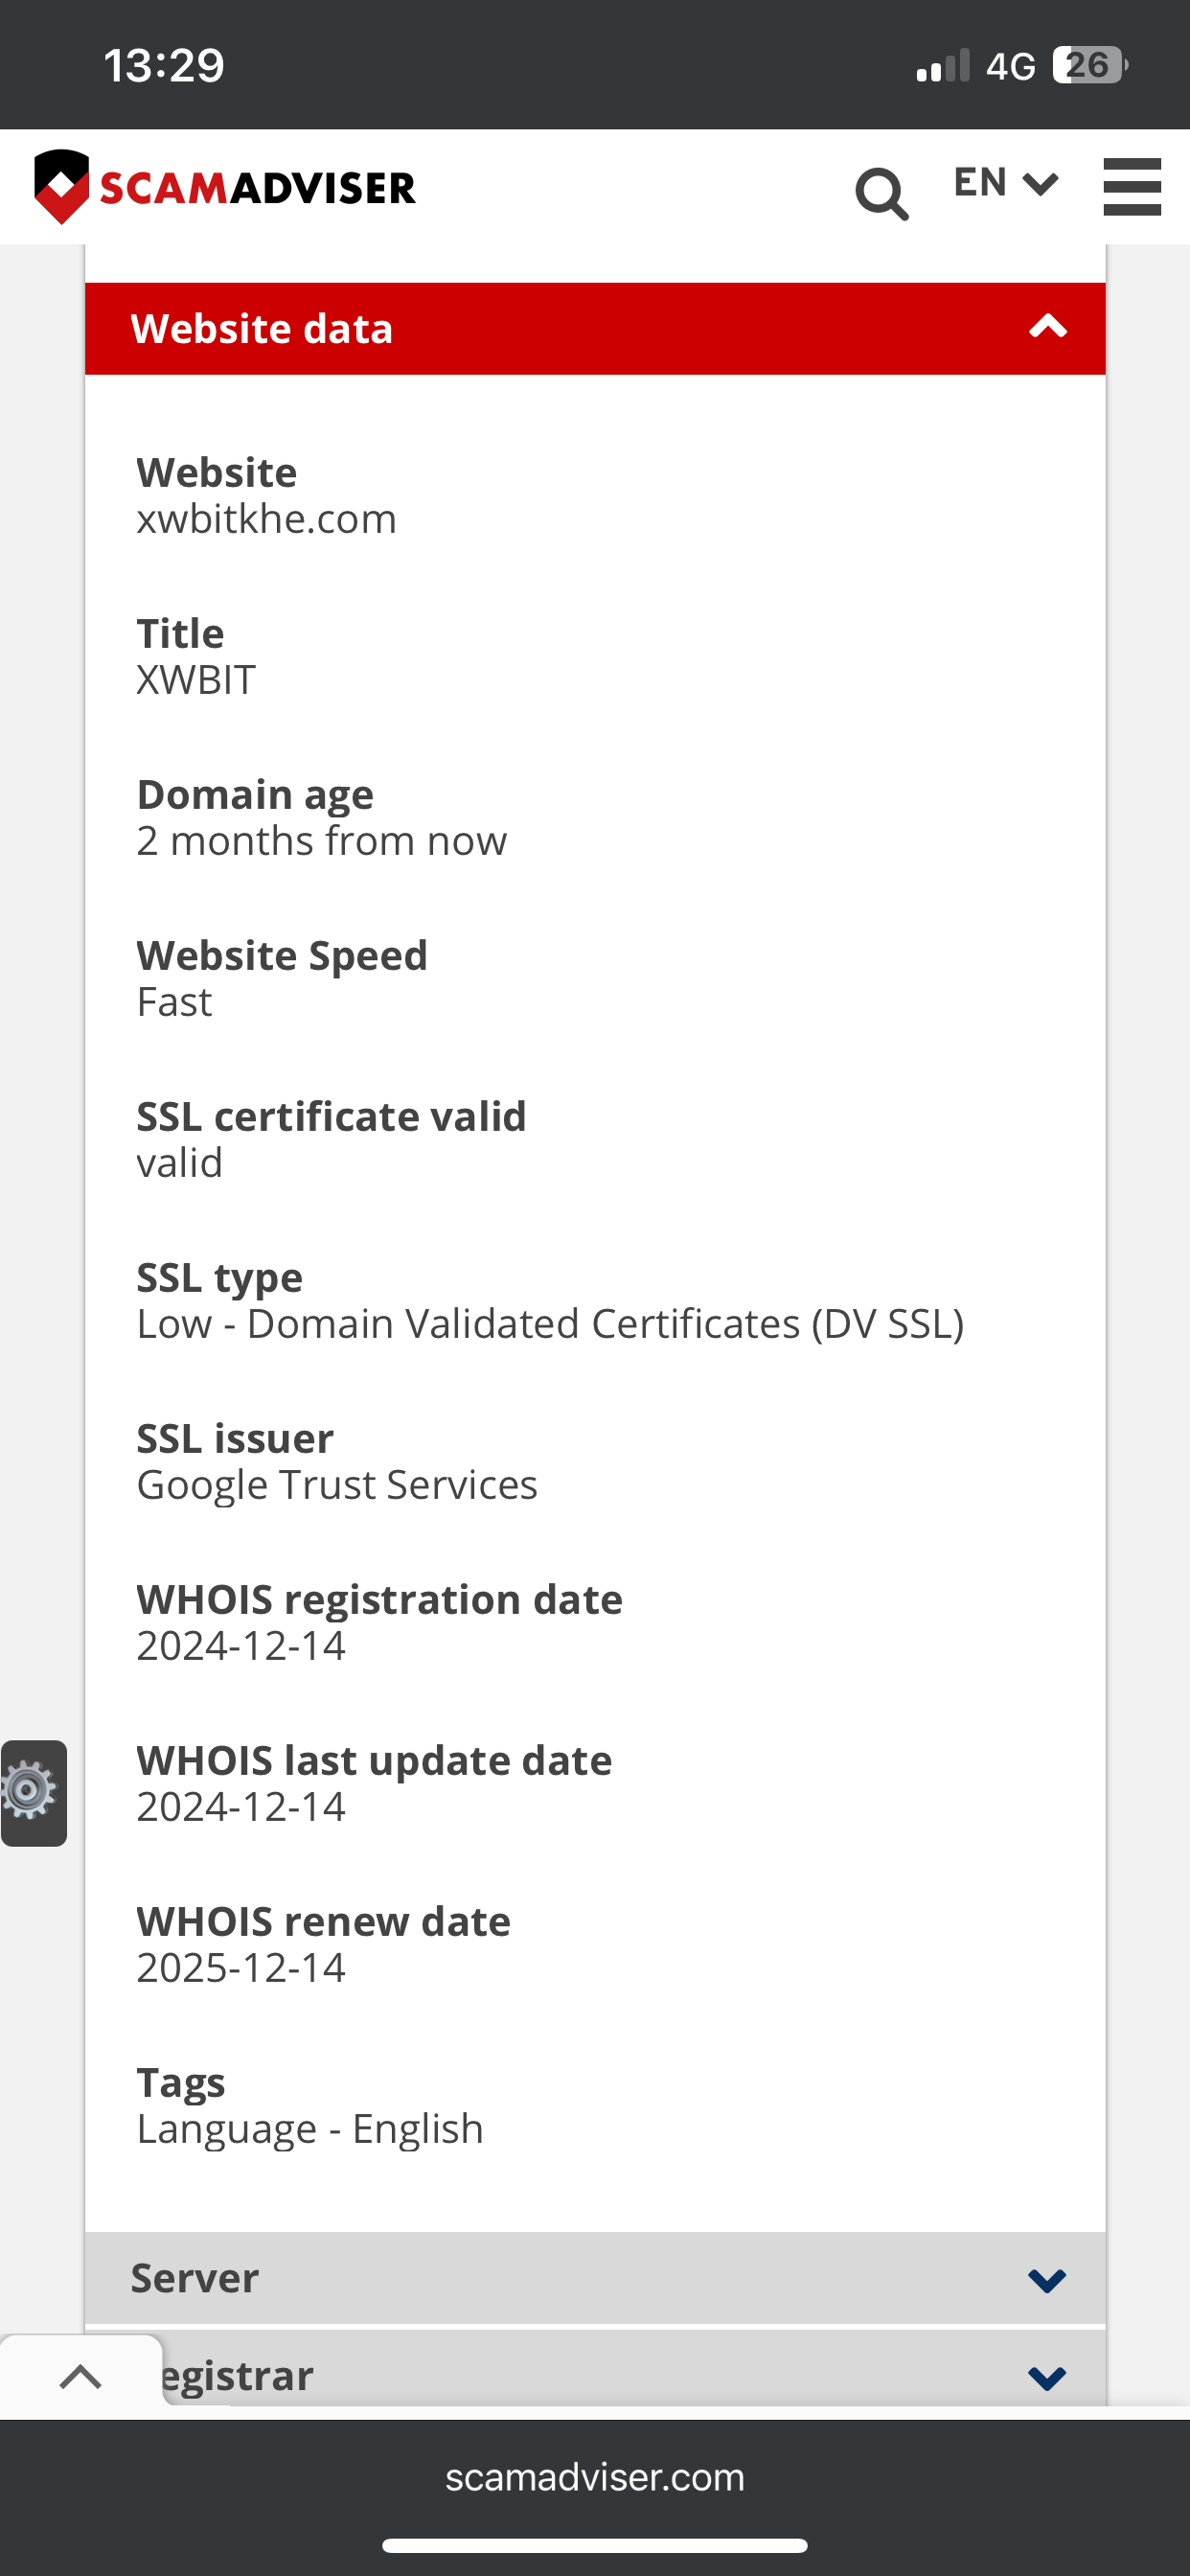Image resolution: width=1190 pixels, height=2576 pixels.
Task: Tap the scroll-to-top arrow tab
Action: [x=81, y=2377]
